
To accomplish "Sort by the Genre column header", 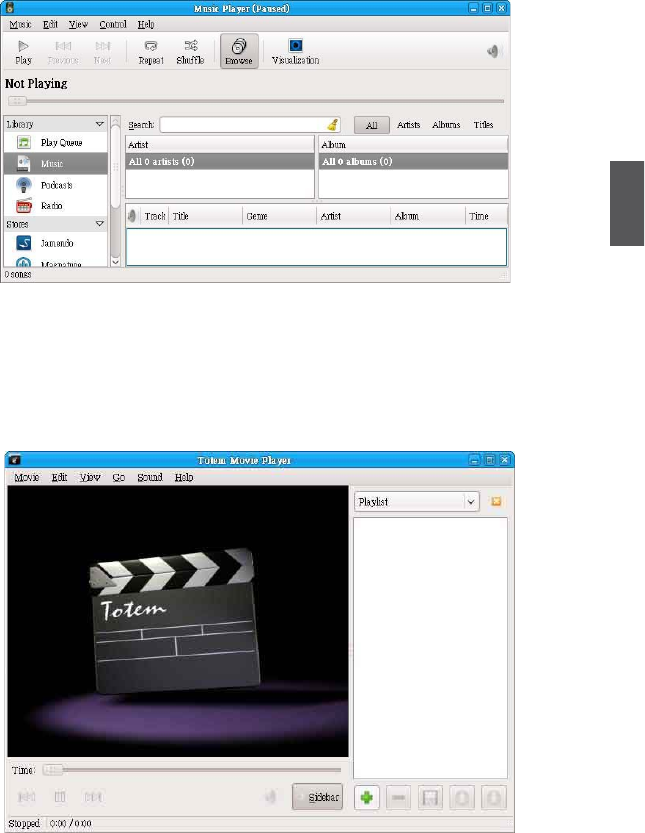I will 279,216.
